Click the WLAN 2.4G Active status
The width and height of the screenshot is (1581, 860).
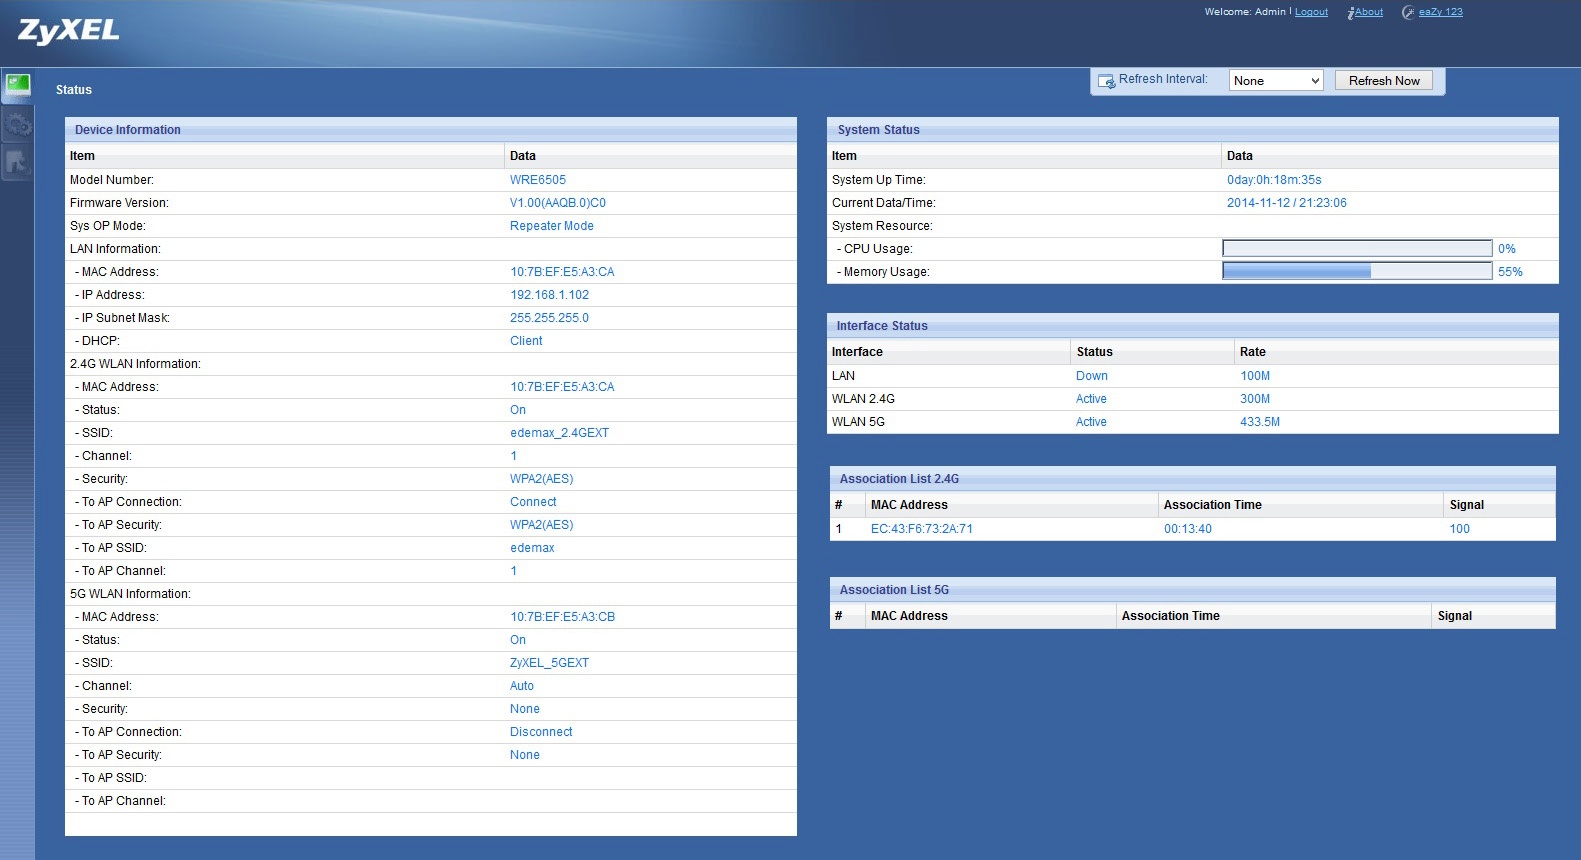coord(1091,399)
